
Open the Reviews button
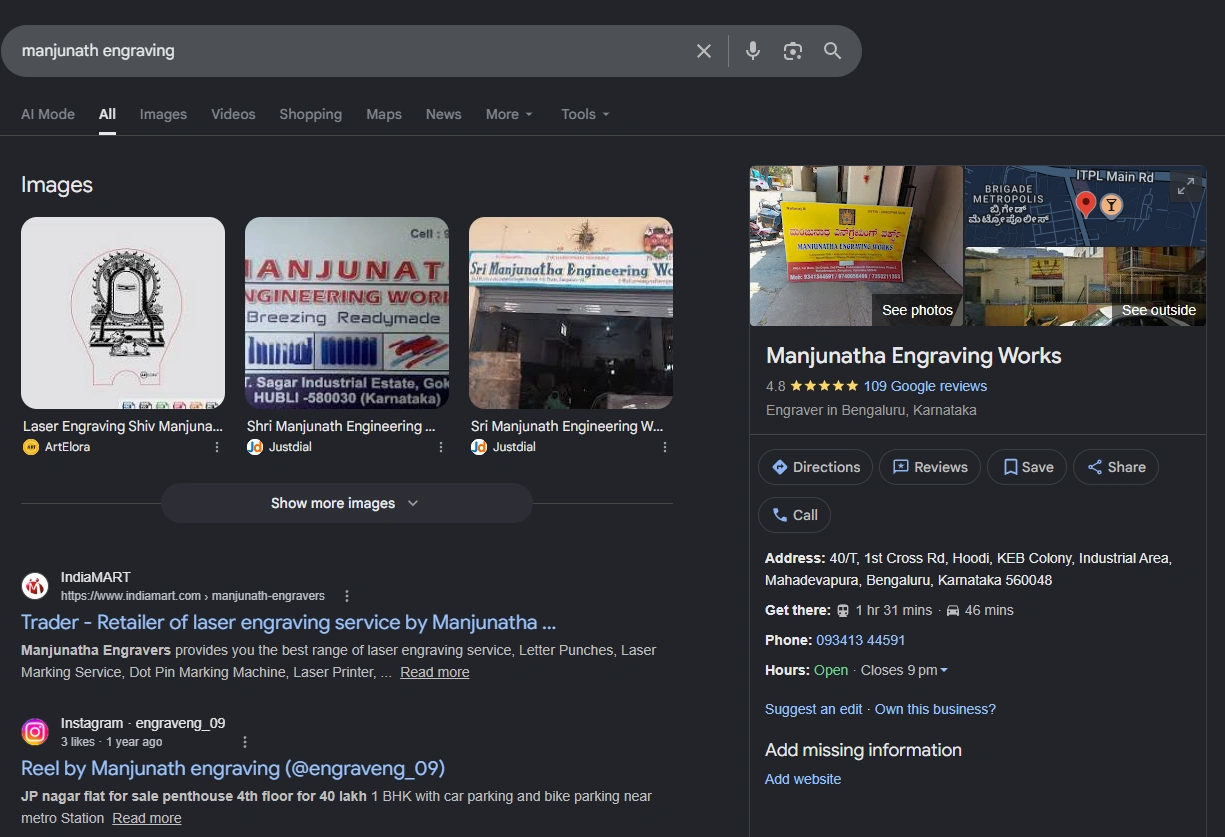click(930, 467)
